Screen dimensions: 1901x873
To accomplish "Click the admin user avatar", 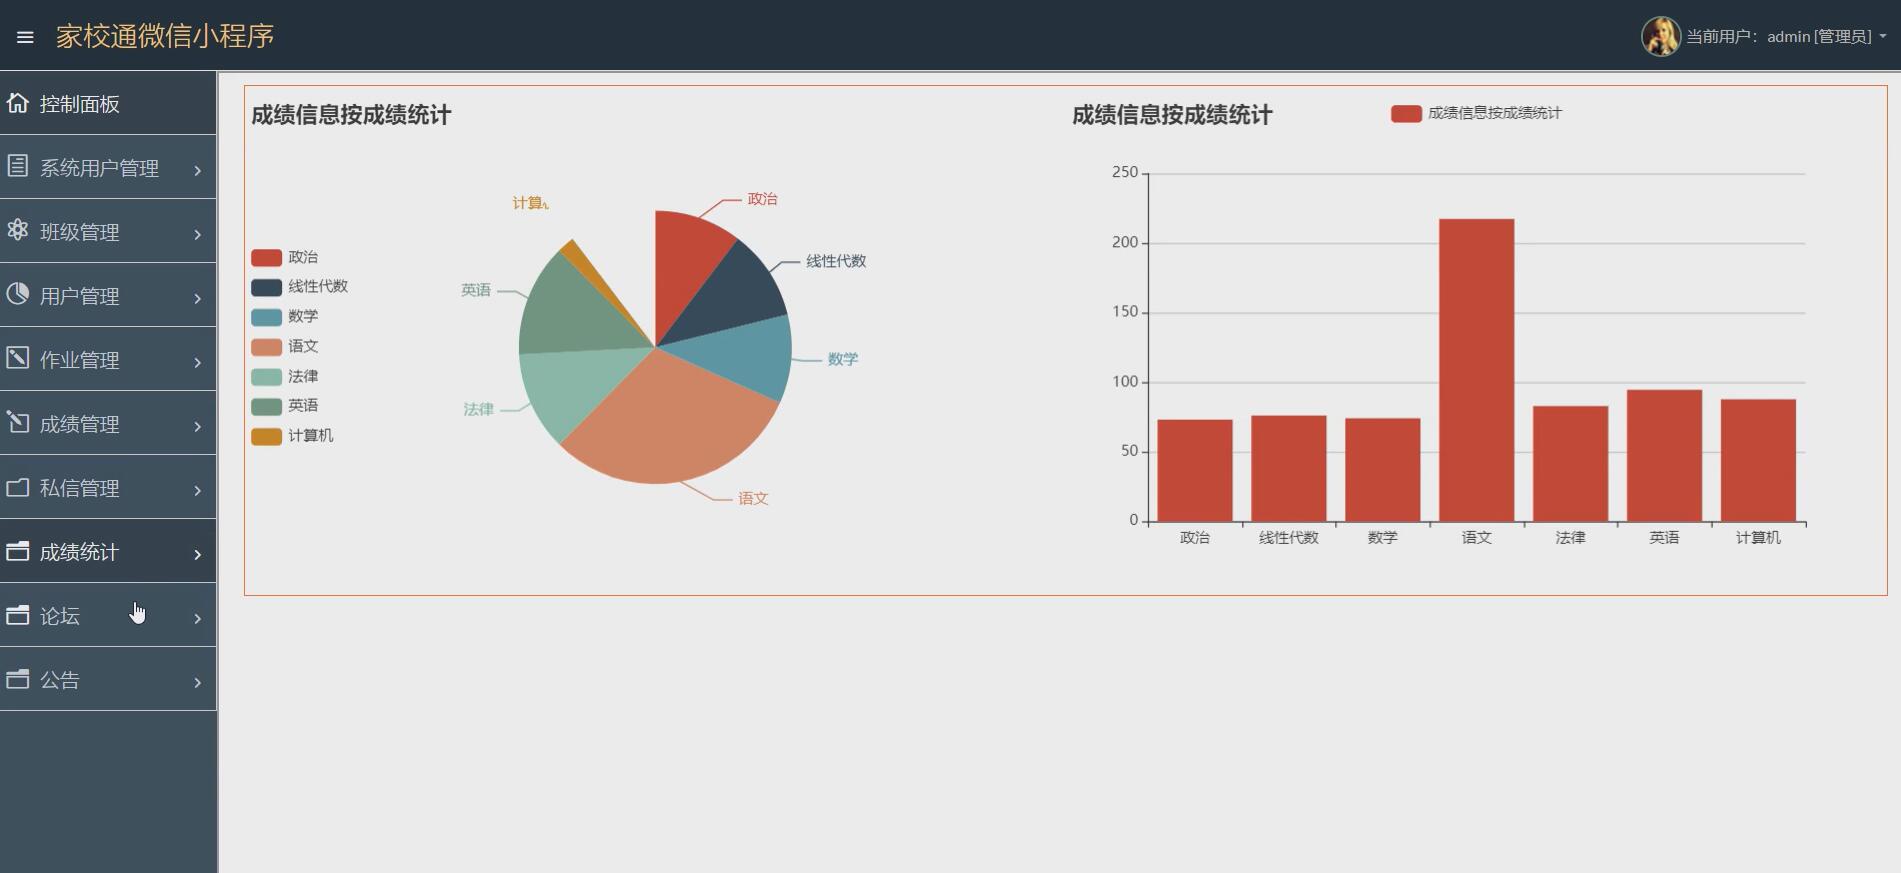I will [1660, 36].
